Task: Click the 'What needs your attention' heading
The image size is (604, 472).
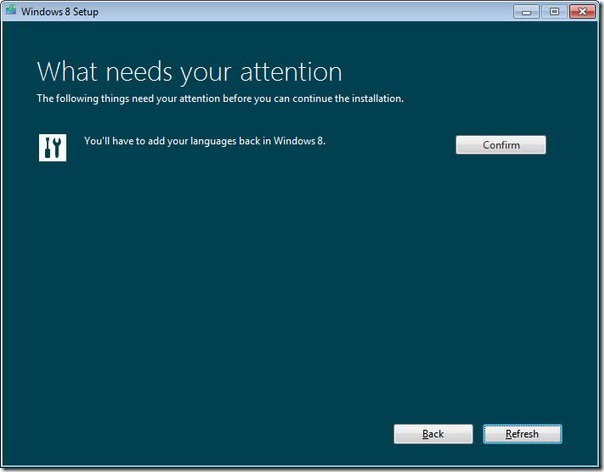Action: (x=190, y=72)
